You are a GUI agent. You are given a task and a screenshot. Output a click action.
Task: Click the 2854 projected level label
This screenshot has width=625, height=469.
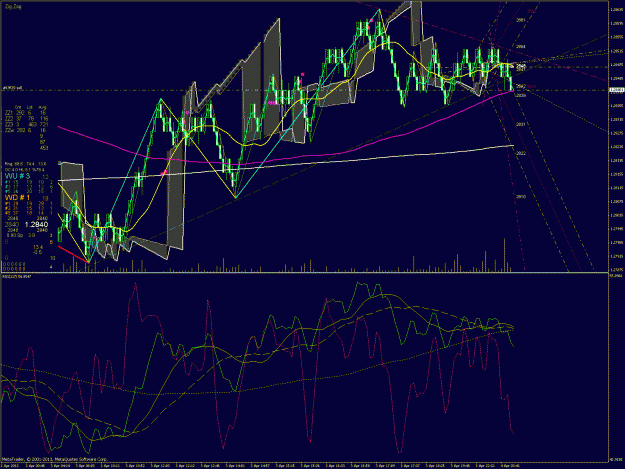[521, 47]
